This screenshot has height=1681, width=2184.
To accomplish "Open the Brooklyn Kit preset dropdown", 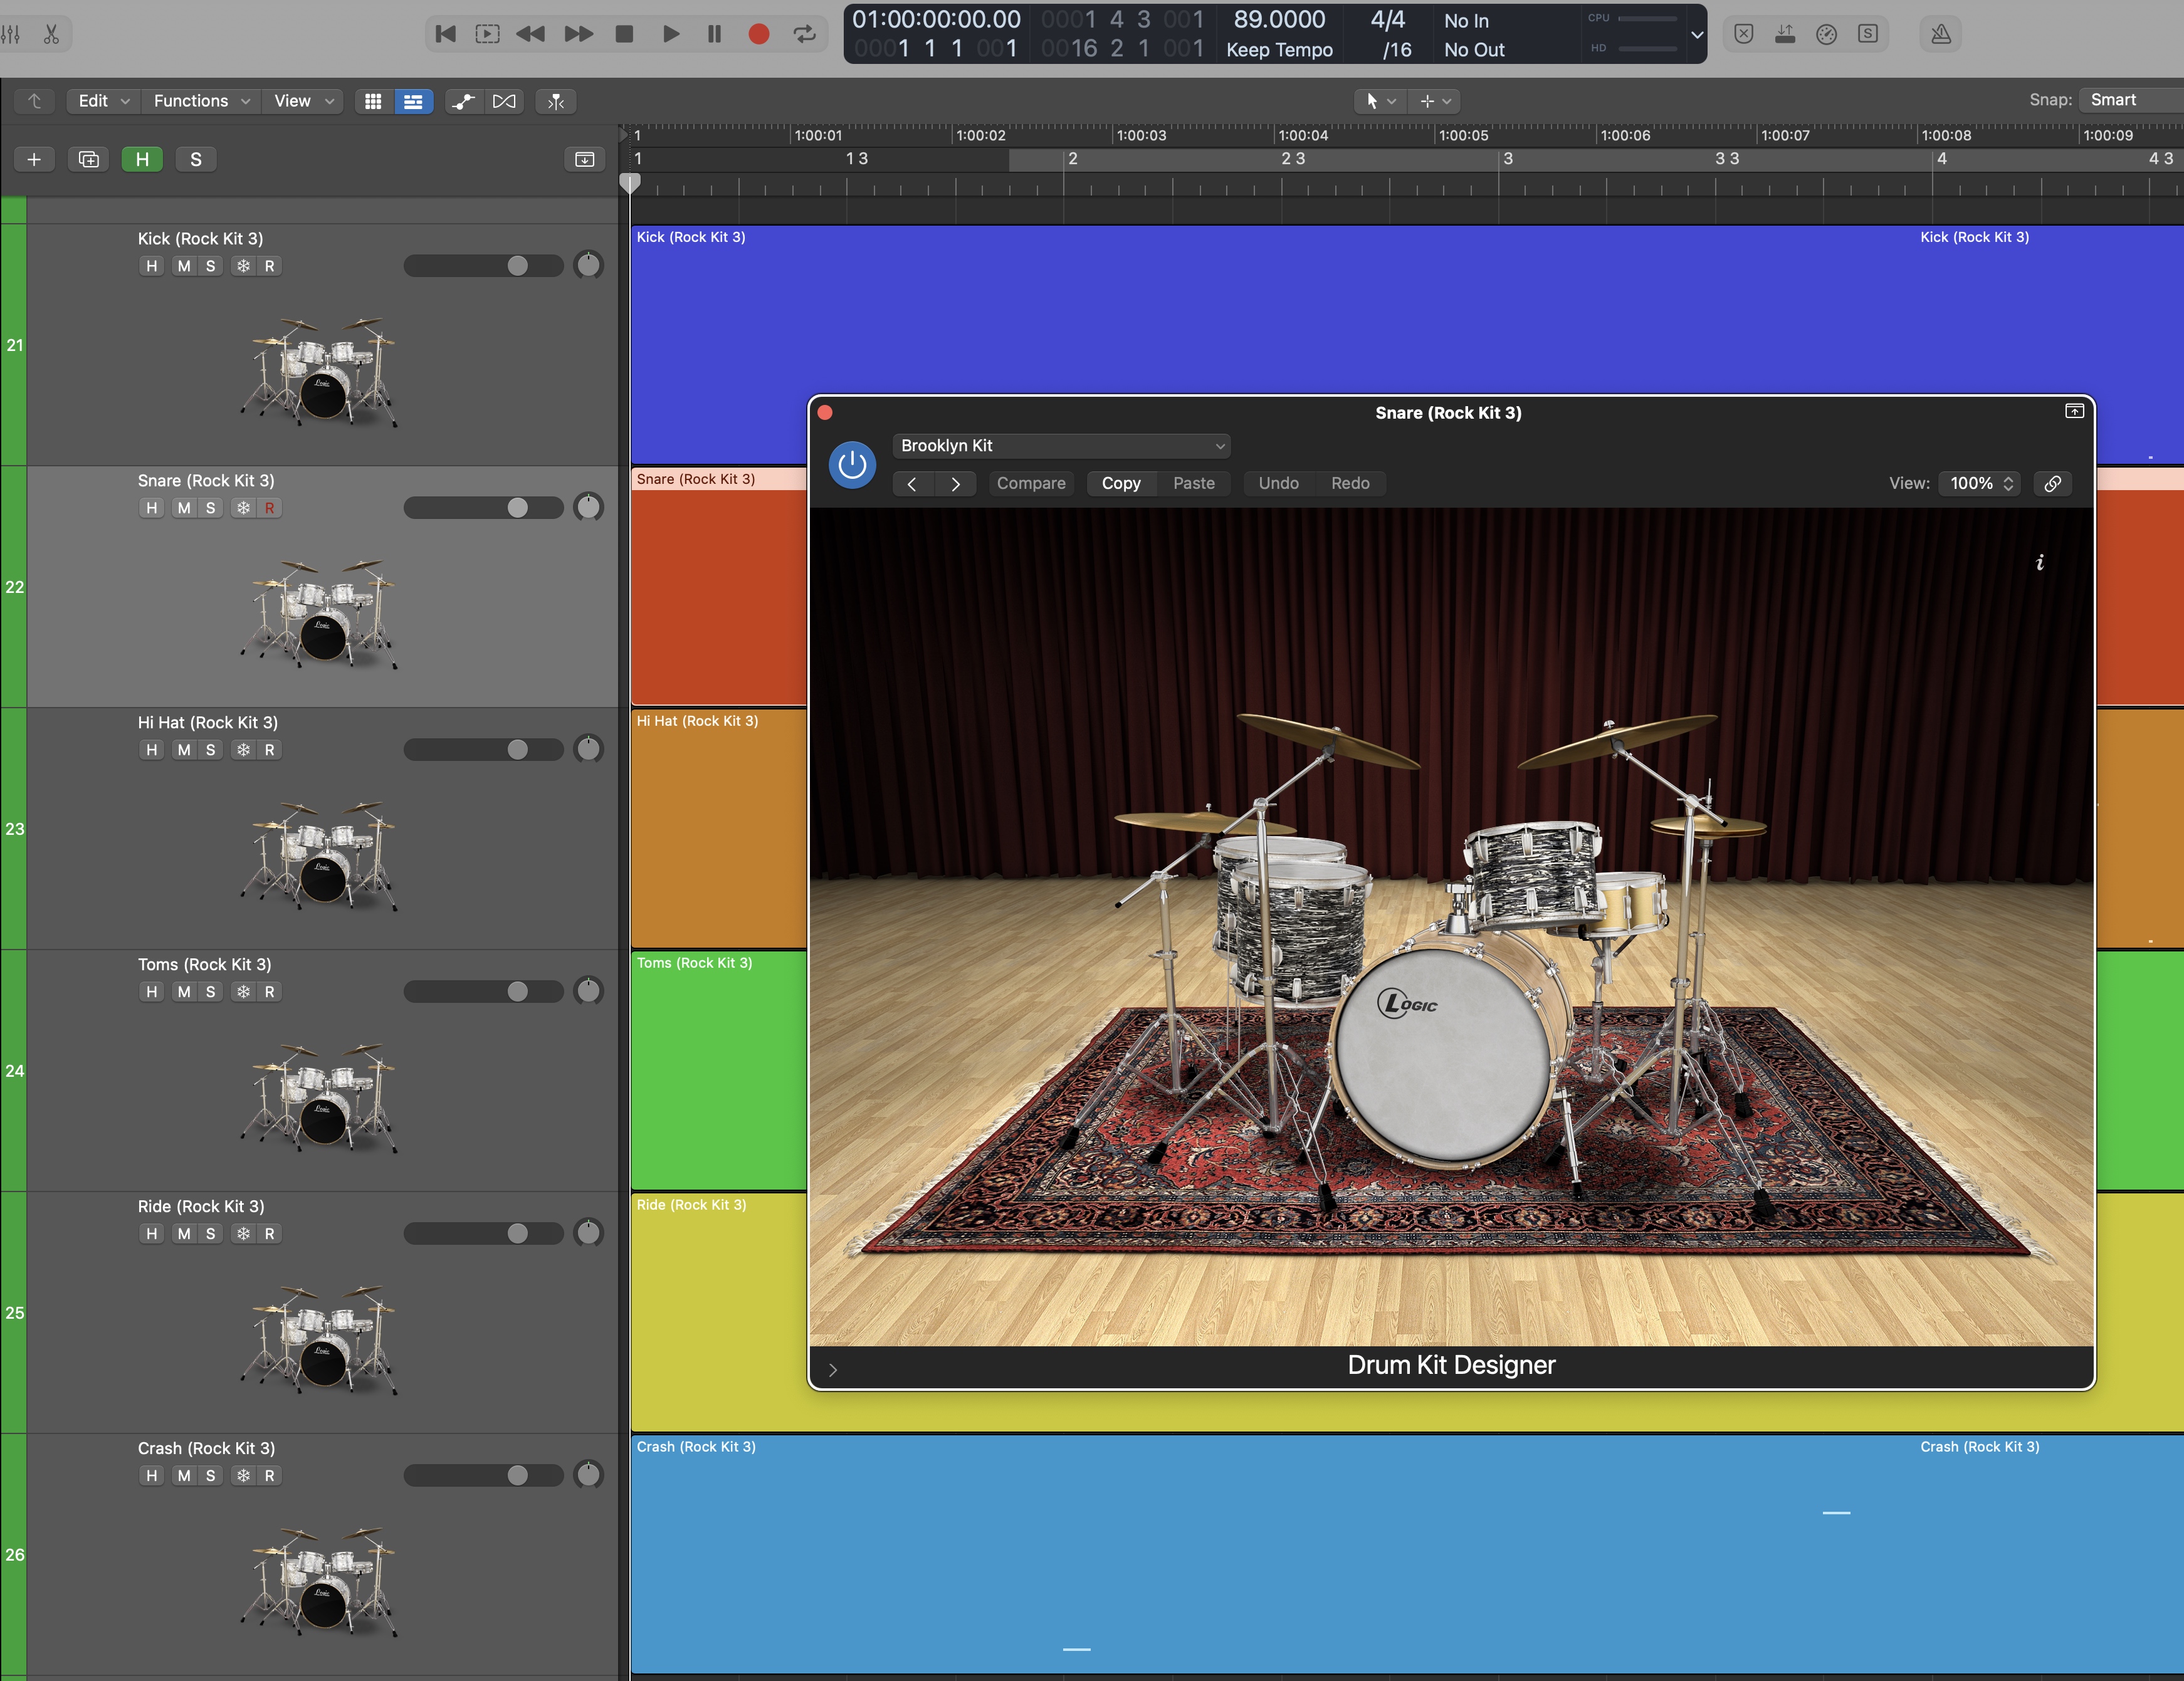I will click(x=1060, y=446).
